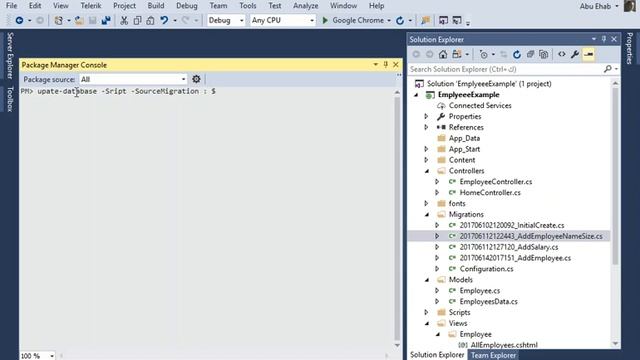
Task: Click the Paste toolbar icon
Action: tap(151, 20)
